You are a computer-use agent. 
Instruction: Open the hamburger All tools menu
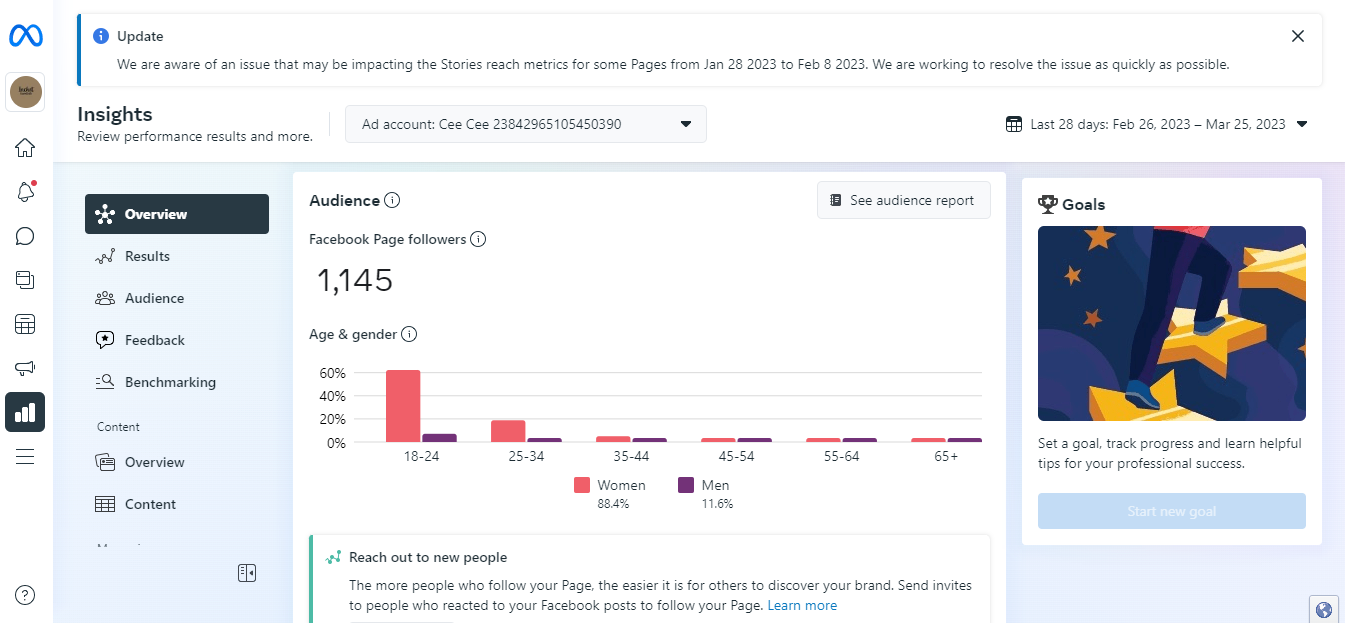(25, 457)
